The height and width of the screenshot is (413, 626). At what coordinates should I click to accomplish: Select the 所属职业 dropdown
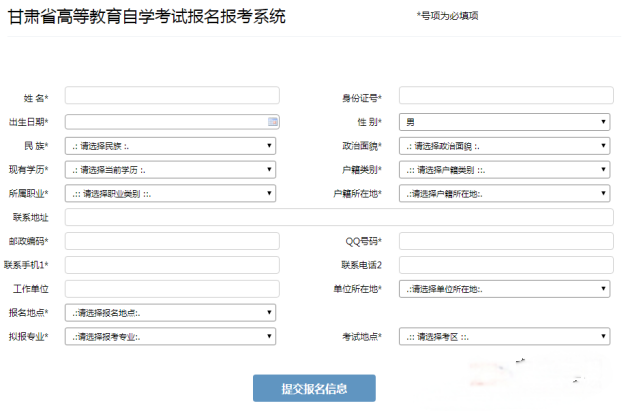coord(171,193)
